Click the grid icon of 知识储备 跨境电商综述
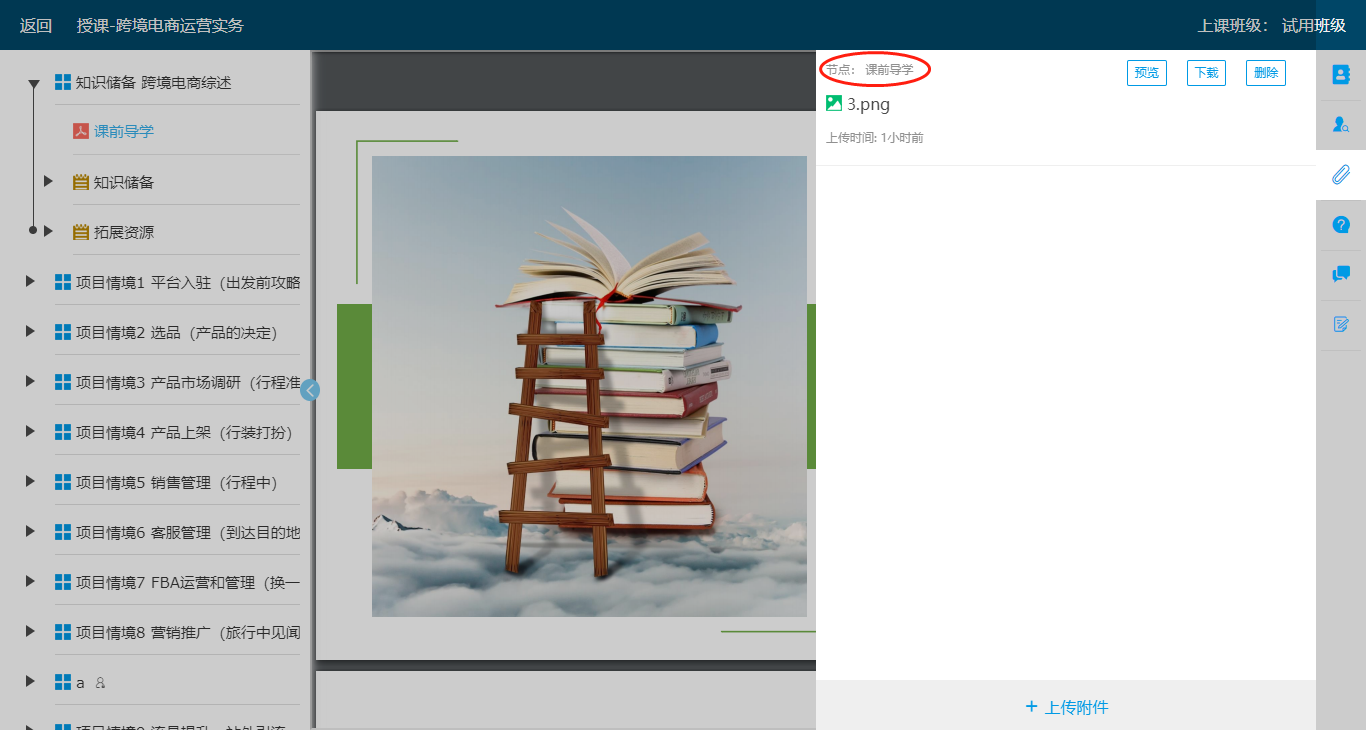The height and width of the screenshot is (730, 1366). [x=63, y=82]
